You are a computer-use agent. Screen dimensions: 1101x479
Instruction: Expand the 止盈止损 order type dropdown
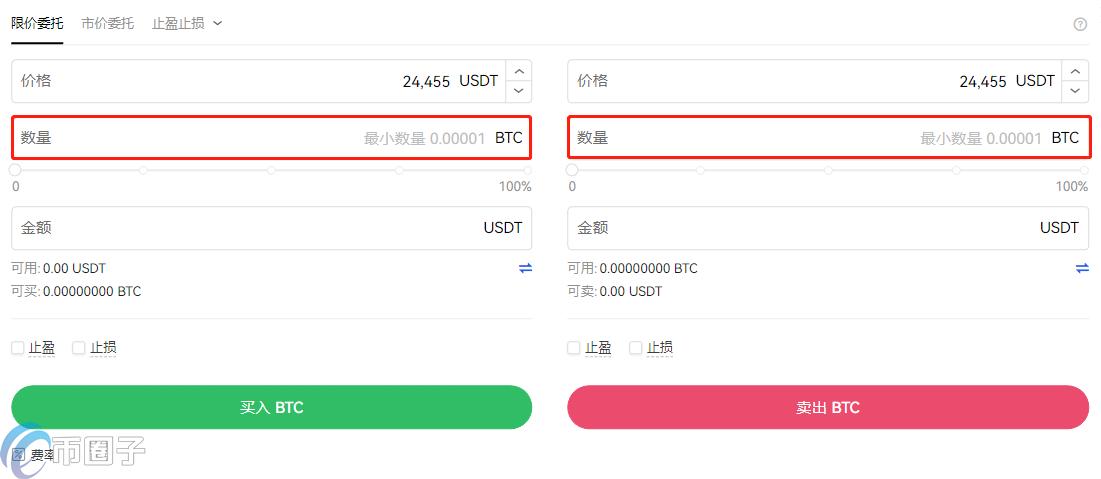187,23
